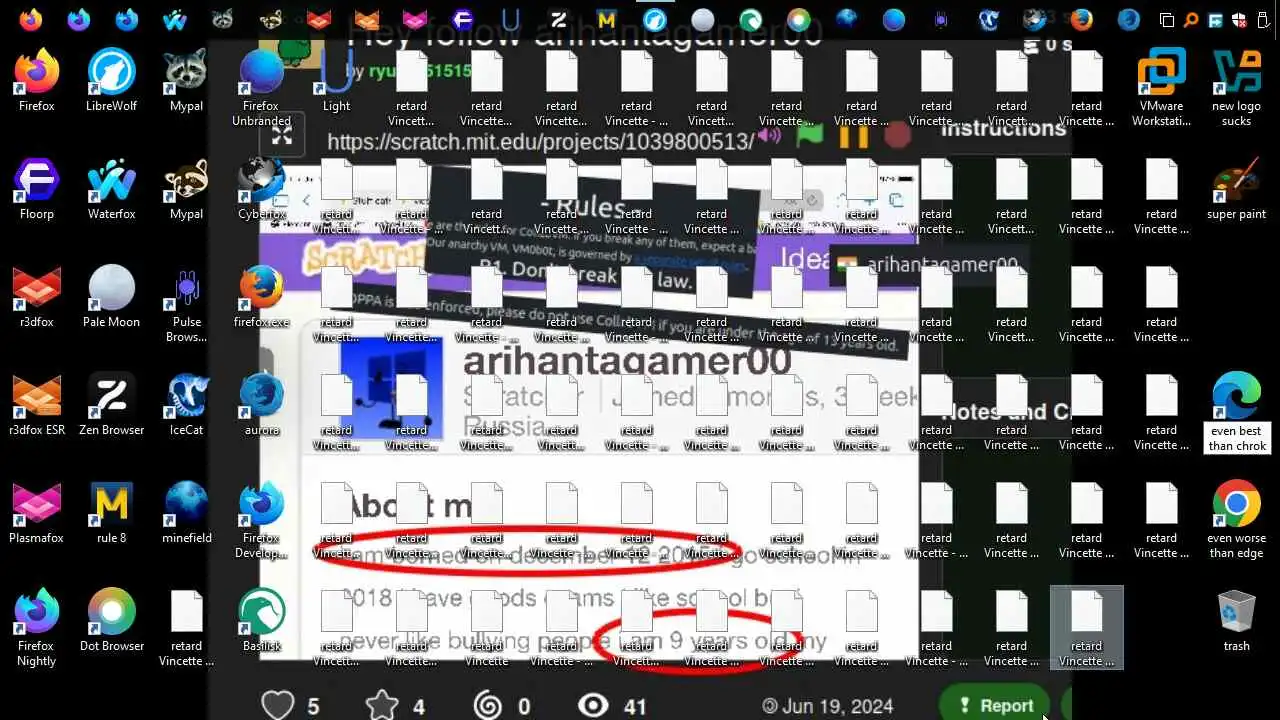Viewport: 1280px width, 720px height.
Task: Select the trash desktop icon
Action: 1236,620
